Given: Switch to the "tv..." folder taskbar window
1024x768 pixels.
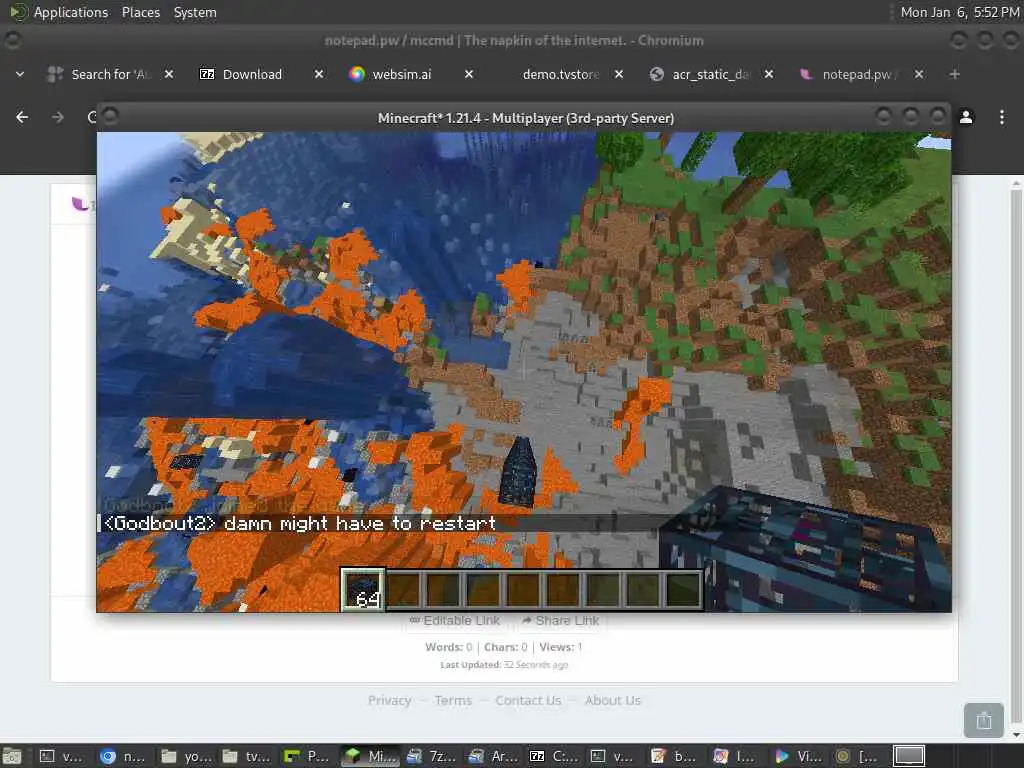Looking at the screenshot, I should pyautogui.click(x=246, y=756).
